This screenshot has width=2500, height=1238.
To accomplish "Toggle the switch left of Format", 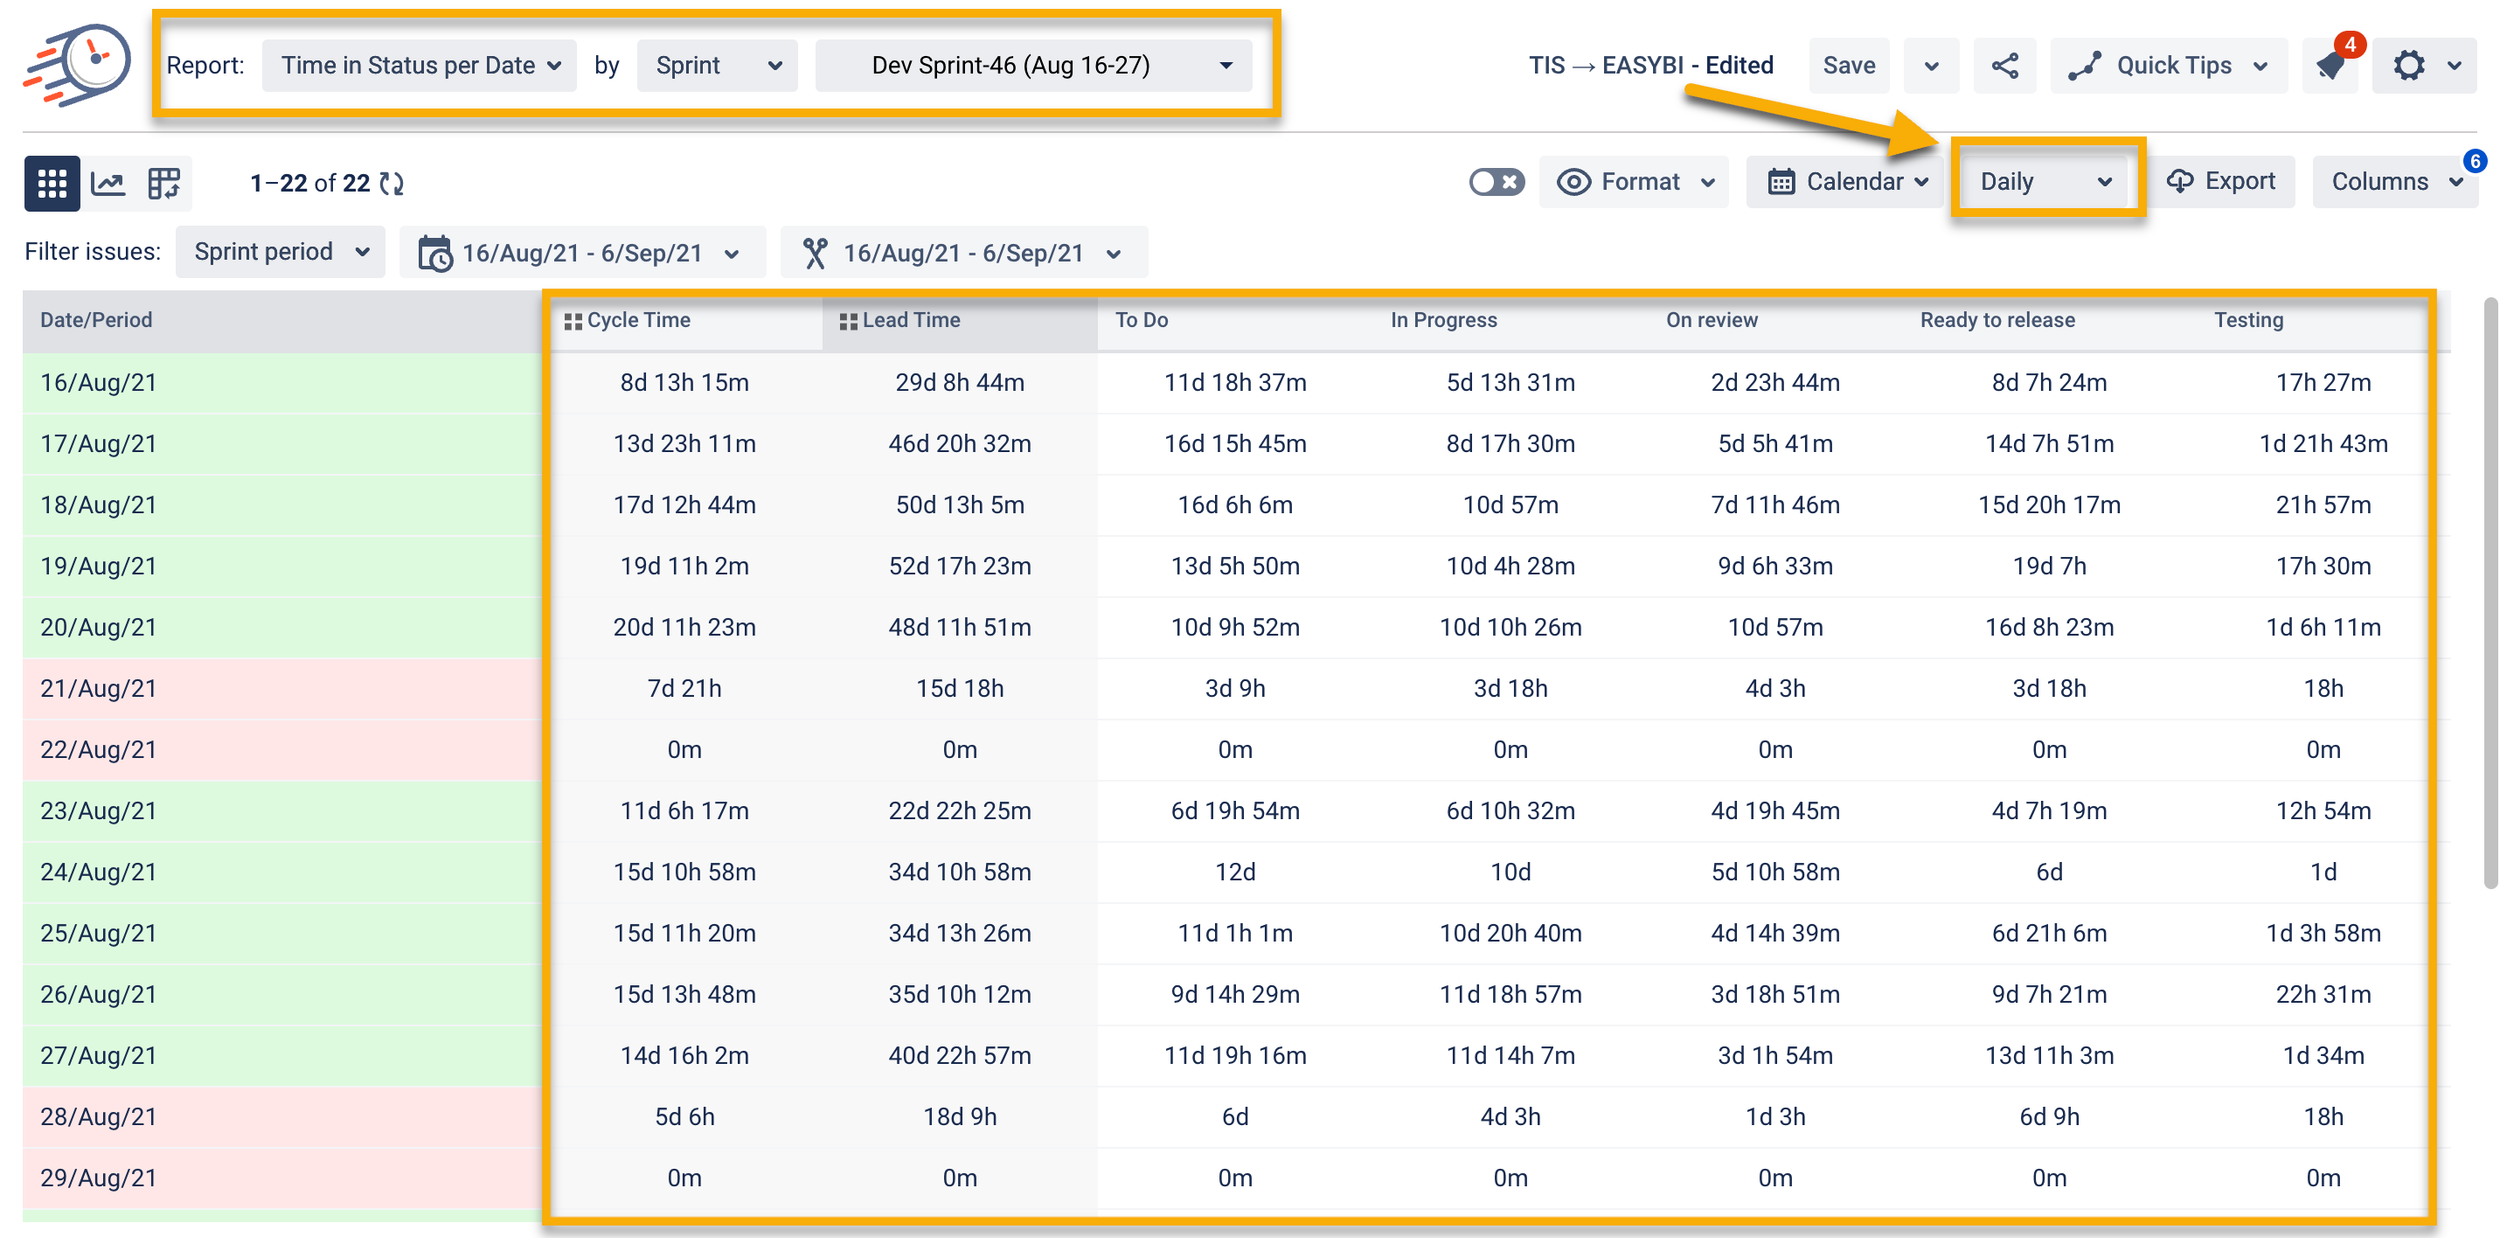I will pyautogui.click(x=1496, y=182).
